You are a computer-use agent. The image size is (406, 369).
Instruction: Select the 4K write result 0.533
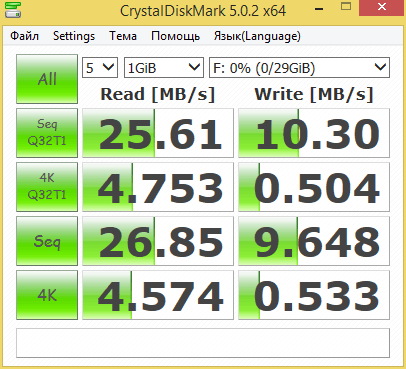tap(314, 295)
